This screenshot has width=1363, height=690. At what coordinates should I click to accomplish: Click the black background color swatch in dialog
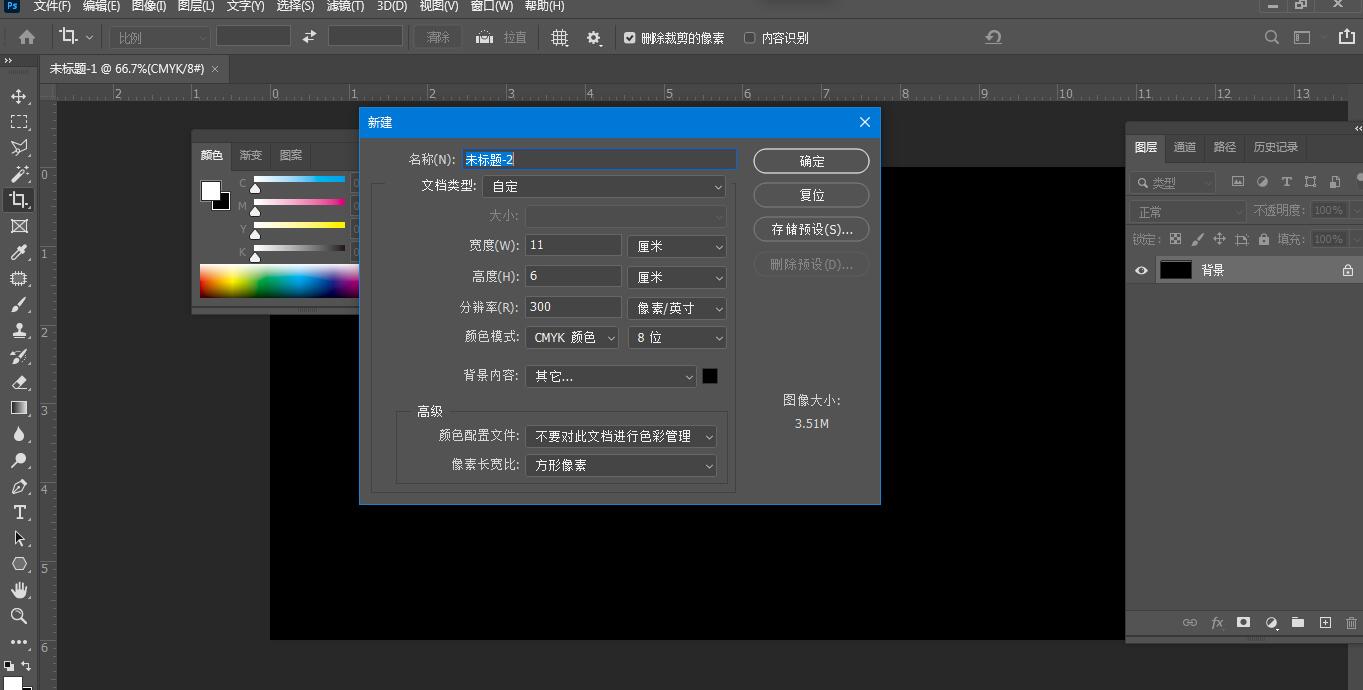(710, 376)
